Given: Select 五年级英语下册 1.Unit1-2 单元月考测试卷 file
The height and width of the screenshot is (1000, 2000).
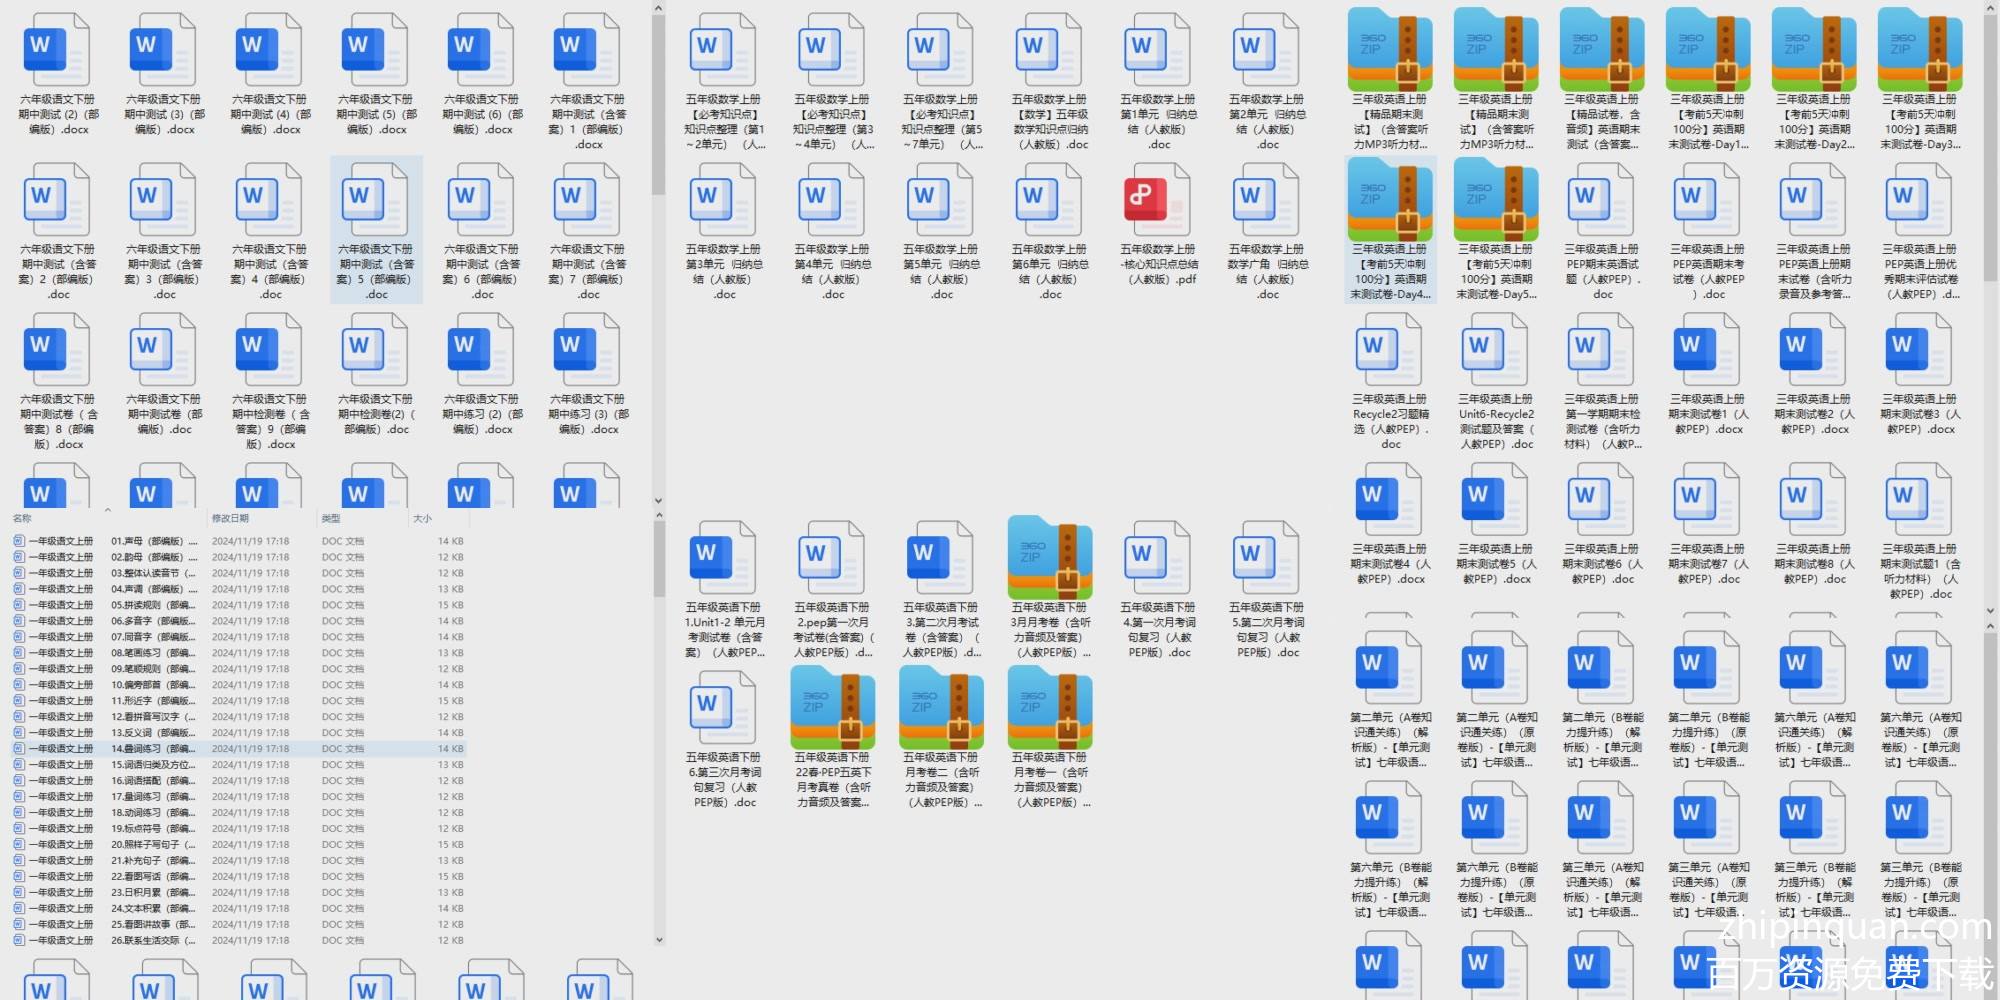Looking at the screenshot, I should click(x=724, y=560).
